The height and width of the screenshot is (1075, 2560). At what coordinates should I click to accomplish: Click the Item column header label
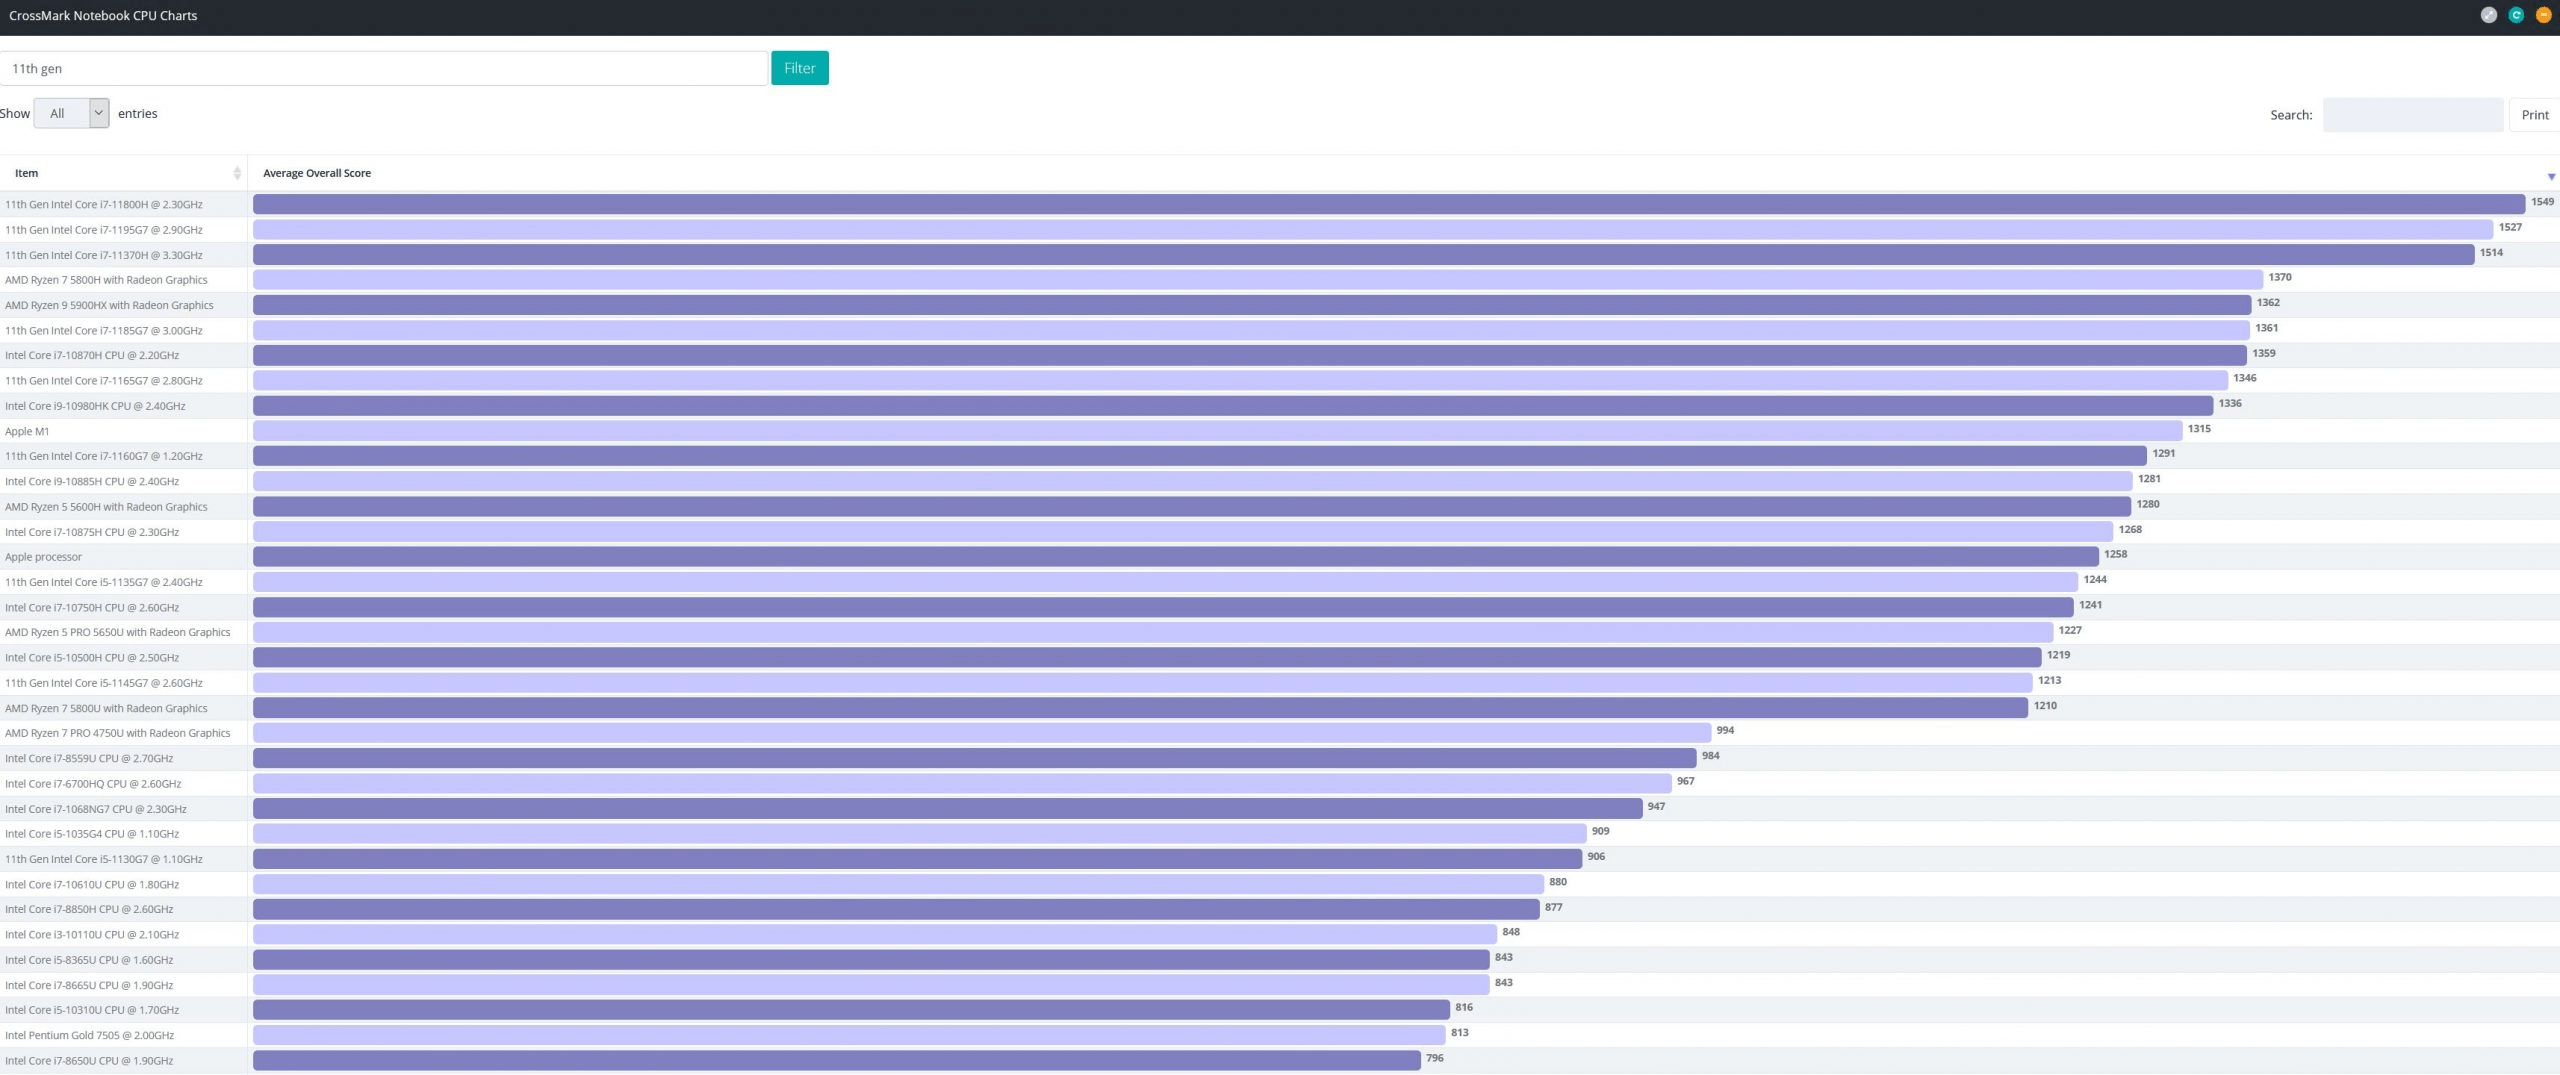point(27,173)
